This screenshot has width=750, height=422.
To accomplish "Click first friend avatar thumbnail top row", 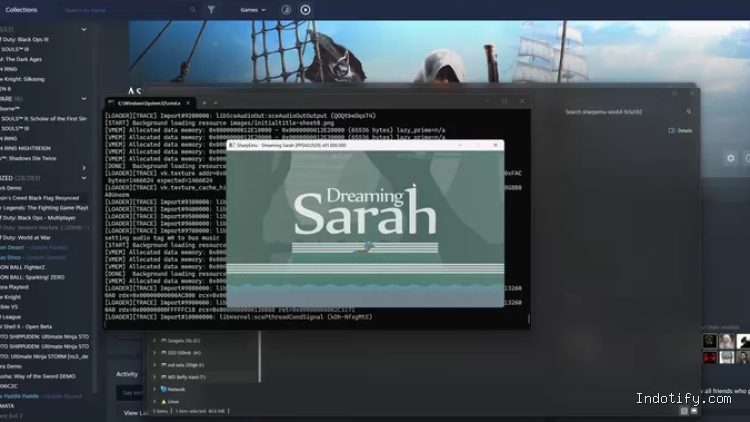I will [710, 341].
